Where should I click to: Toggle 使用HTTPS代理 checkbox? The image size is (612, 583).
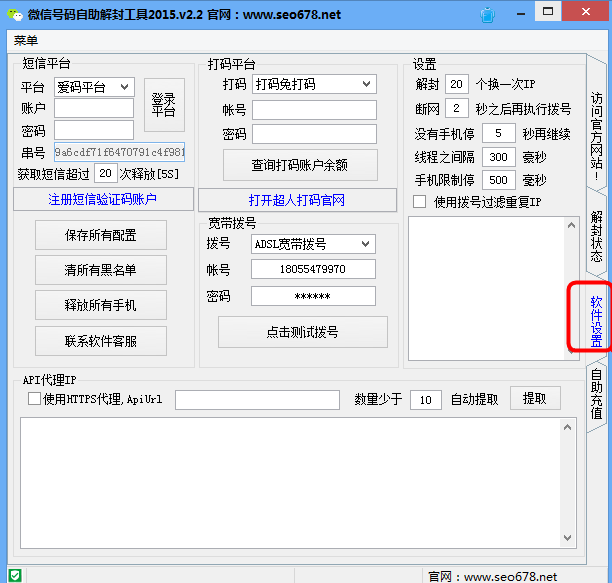tap(34, 399)
